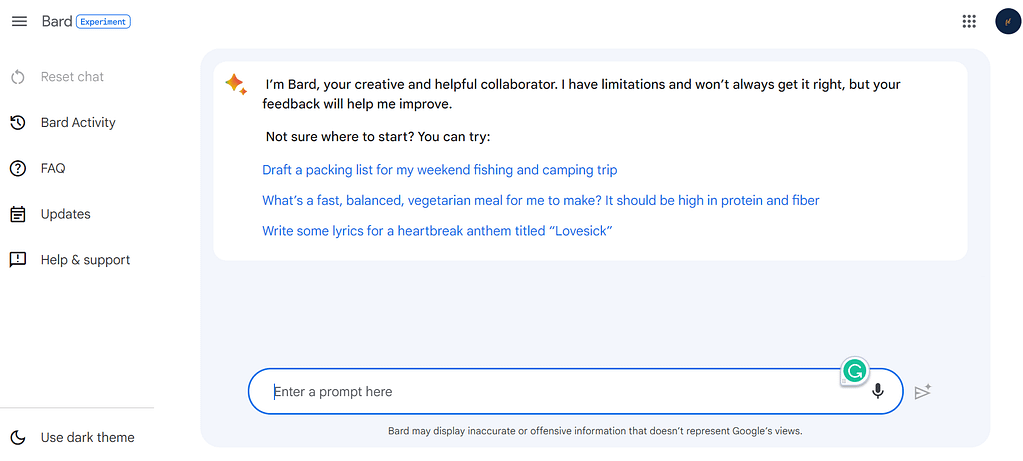Image resolution: width=1023 pixels, height=461 pixels.
Task: Click the FAQ question mark icon
Action: point(18,168)
